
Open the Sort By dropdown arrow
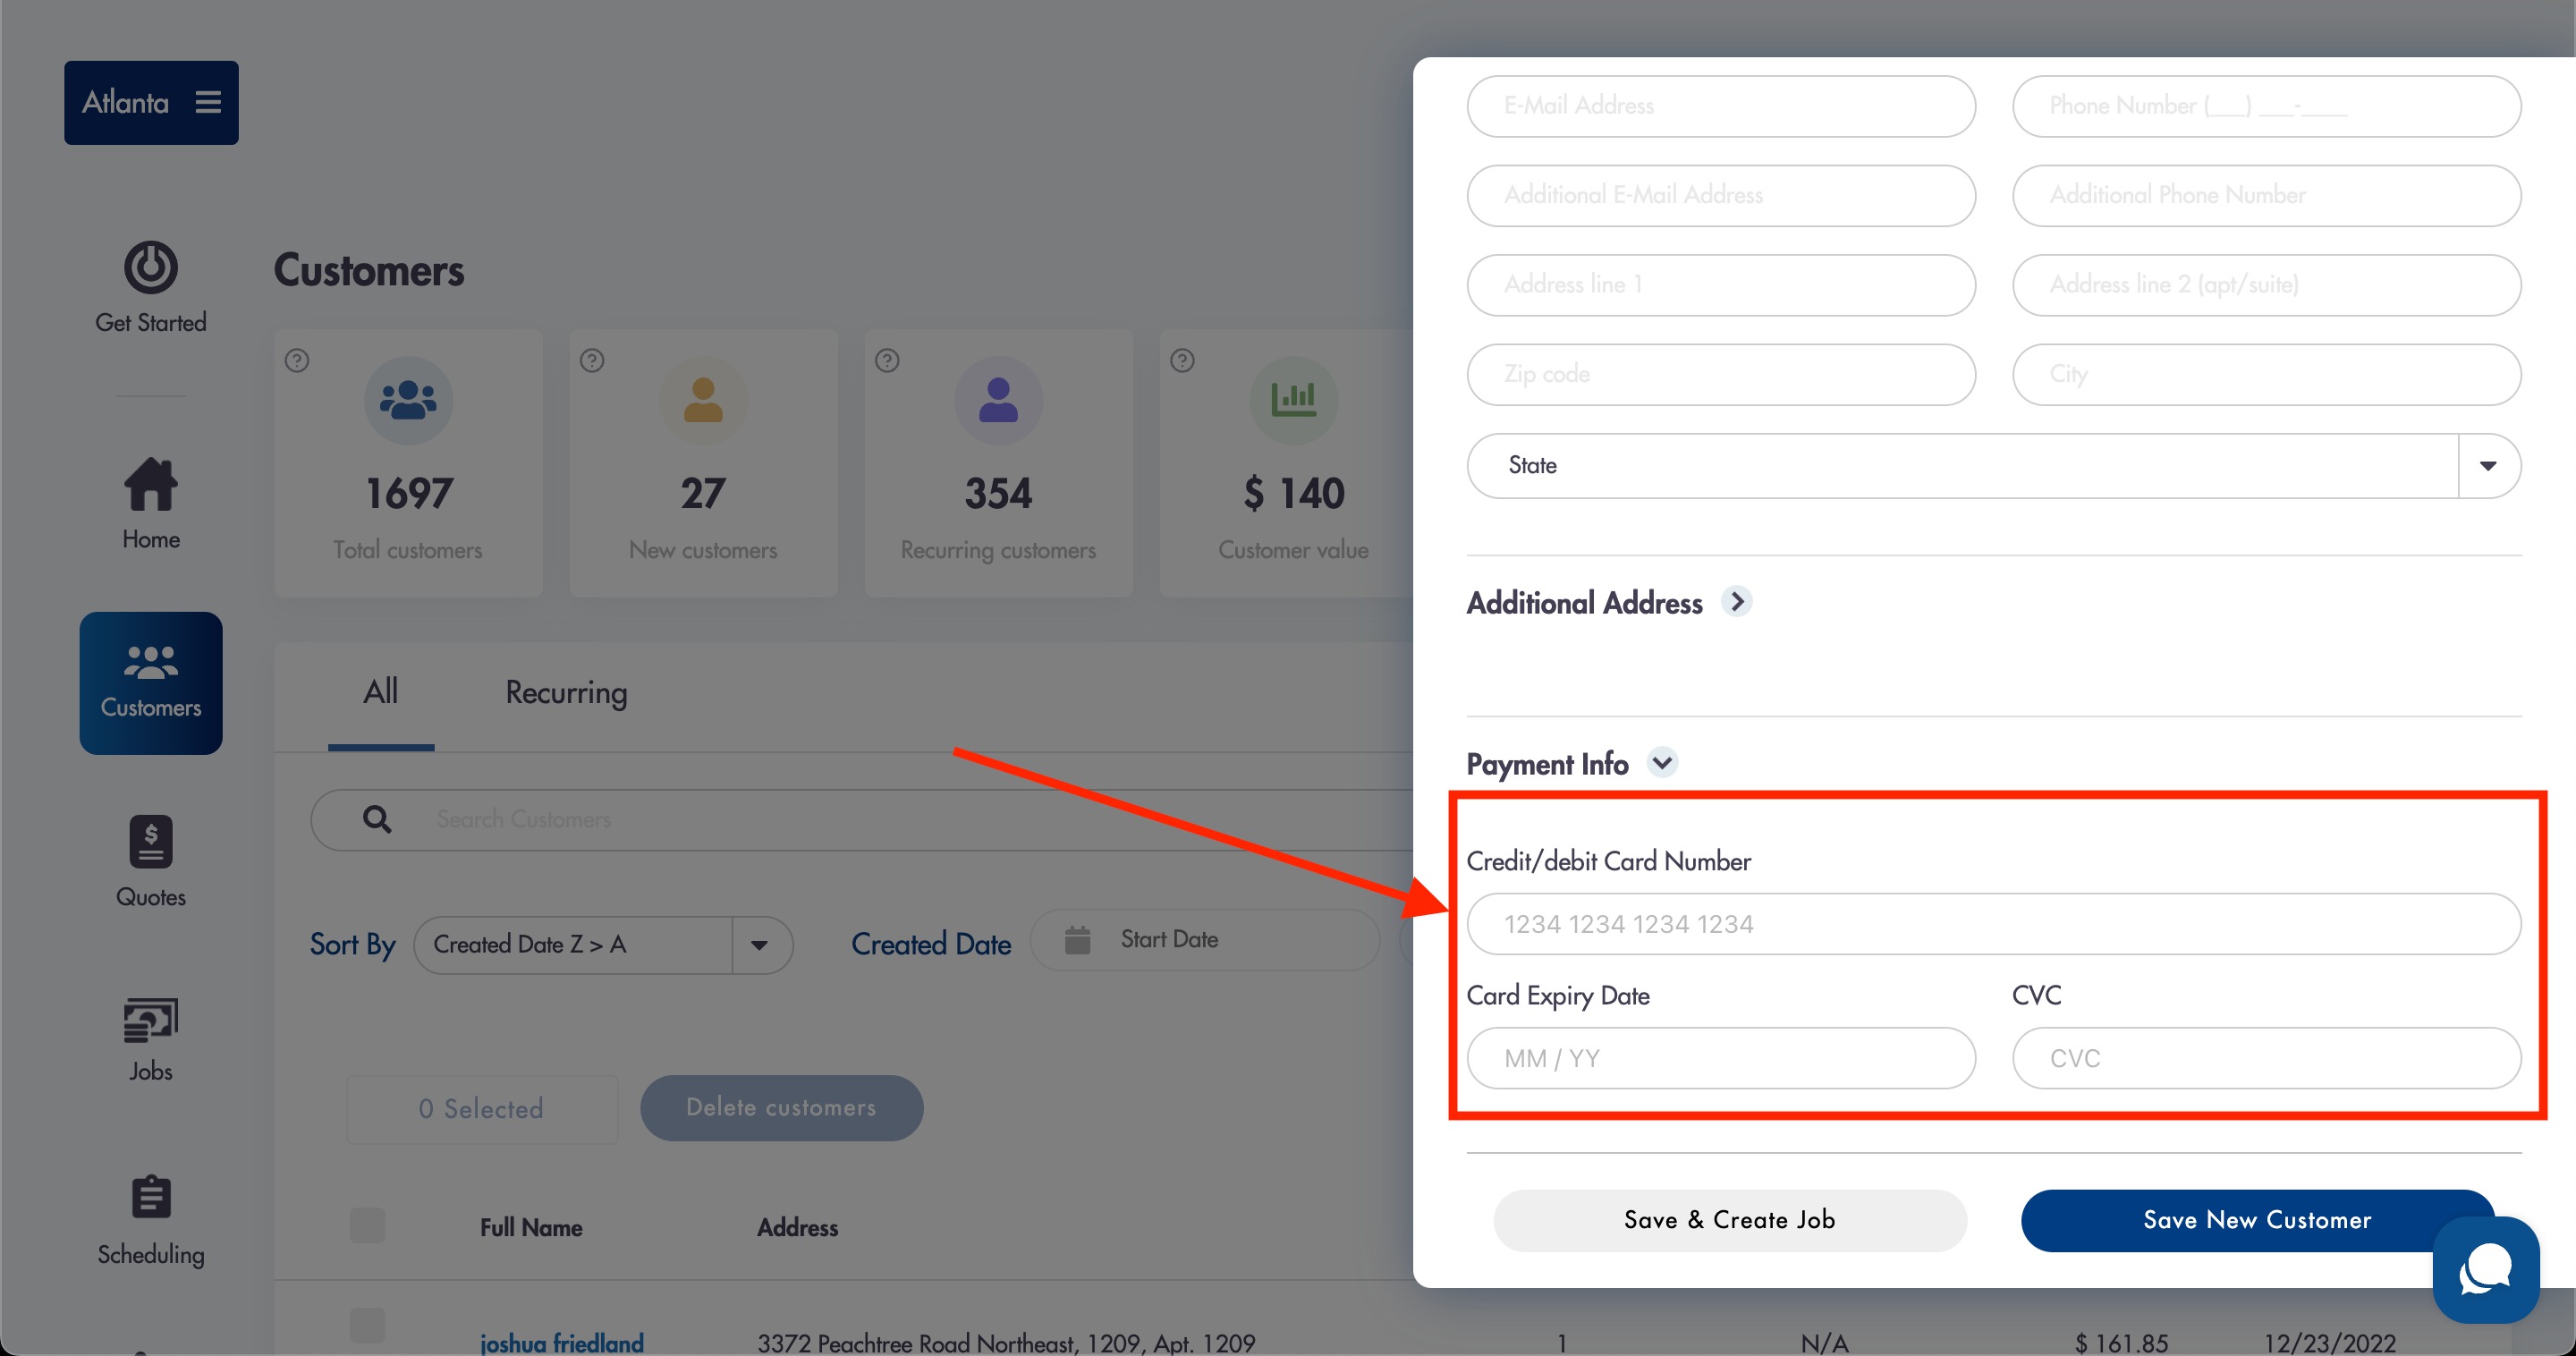point(760,945)
